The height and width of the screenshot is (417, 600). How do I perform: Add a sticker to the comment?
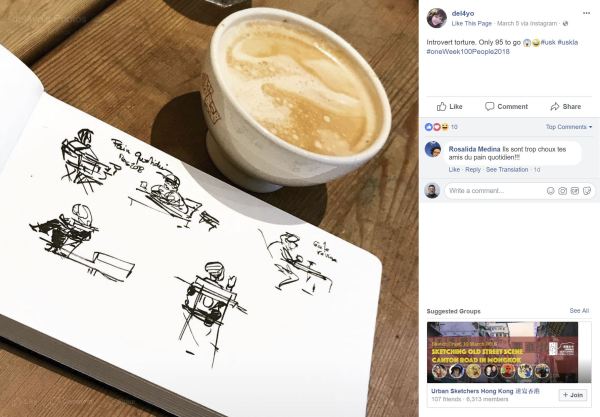click(587, 191)
